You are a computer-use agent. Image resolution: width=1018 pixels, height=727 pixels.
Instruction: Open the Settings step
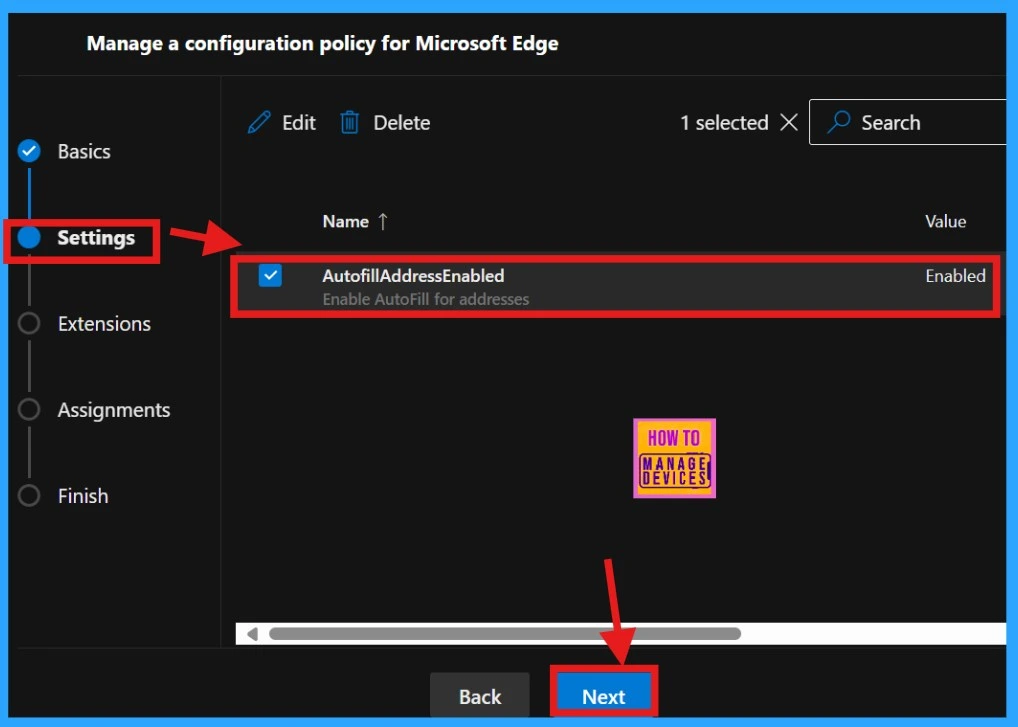pyautogui.click(x=96, y=238)
